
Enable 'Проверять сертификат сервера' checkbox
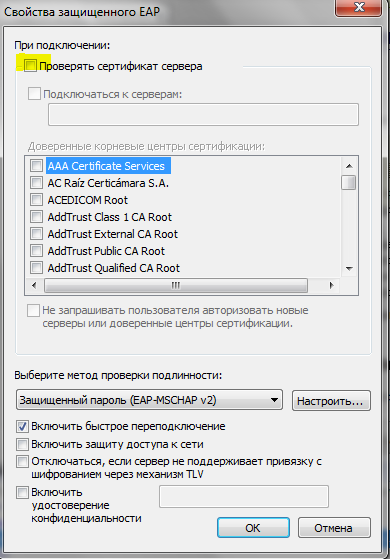(x=30, y=66)
